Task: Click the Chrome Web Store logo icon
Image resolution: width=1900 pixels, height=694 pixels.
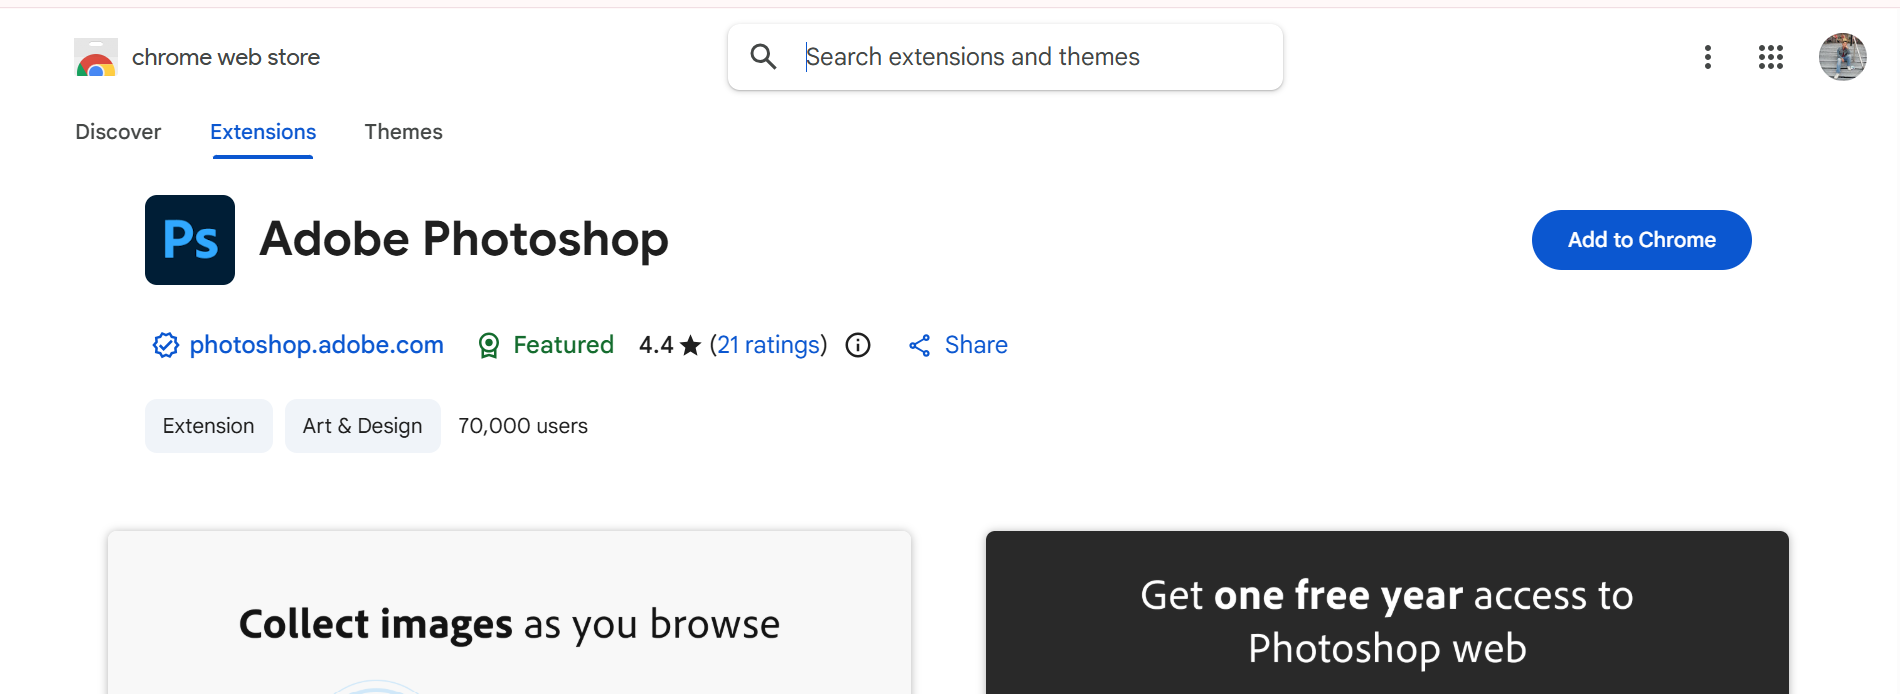Action: point(96,58)
